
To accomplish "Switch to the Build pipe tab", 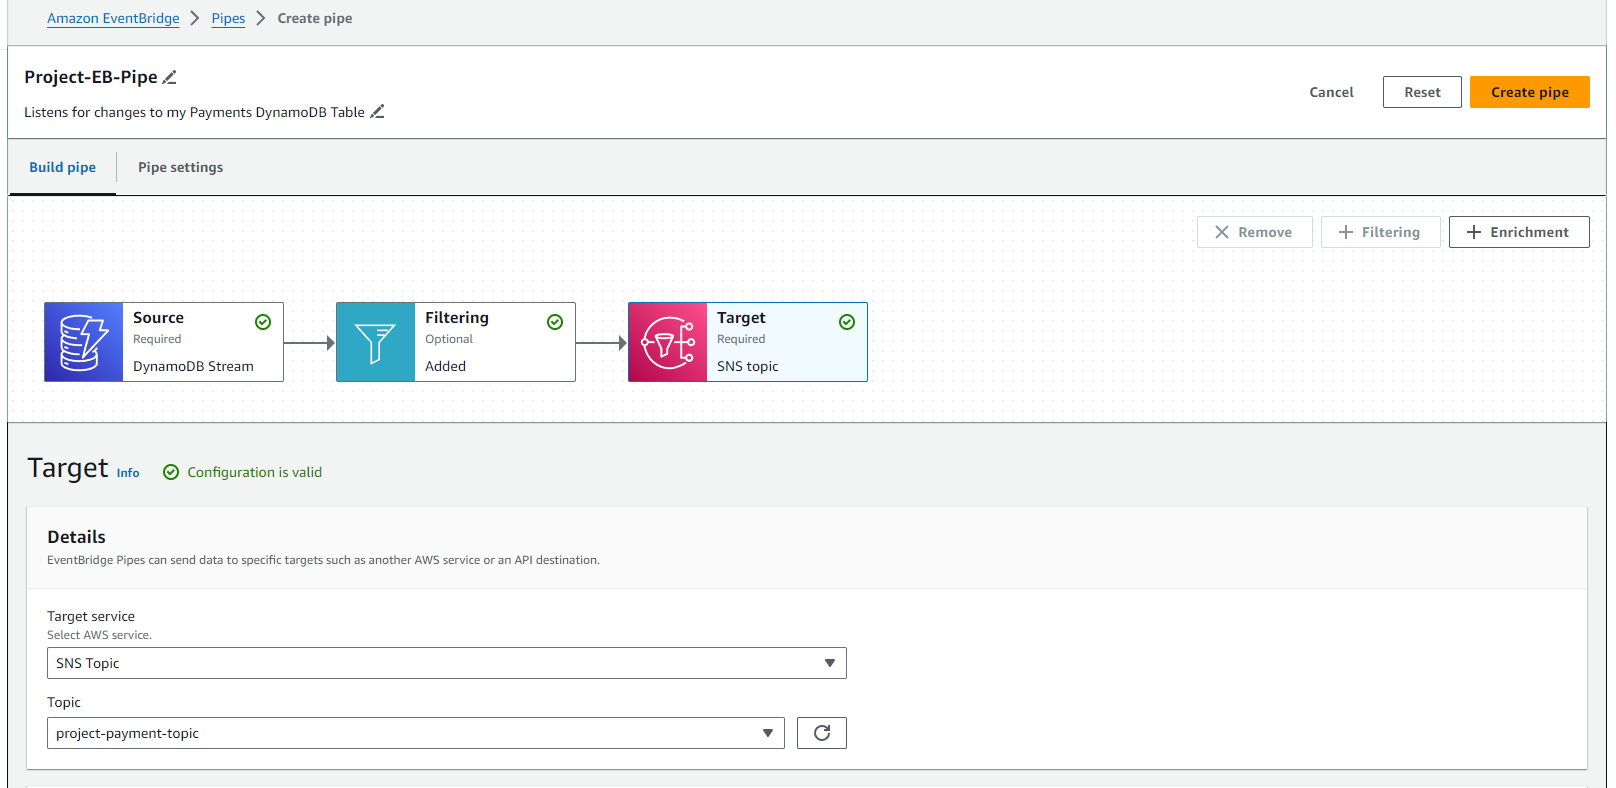I will (62, 167).
